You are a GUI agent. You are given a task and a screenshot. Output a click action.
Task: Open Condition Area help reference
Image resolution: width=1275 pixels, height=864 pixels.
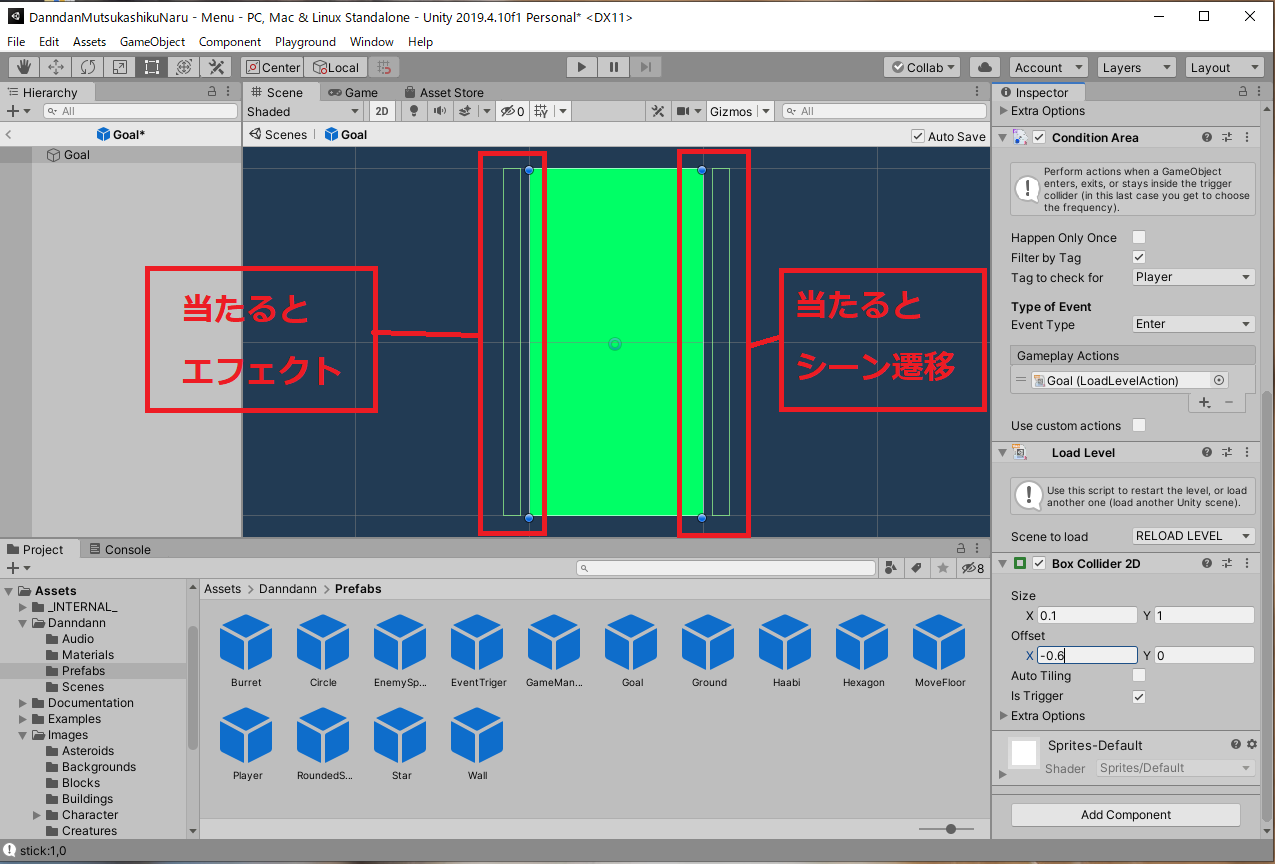[x=1207, y=138]
